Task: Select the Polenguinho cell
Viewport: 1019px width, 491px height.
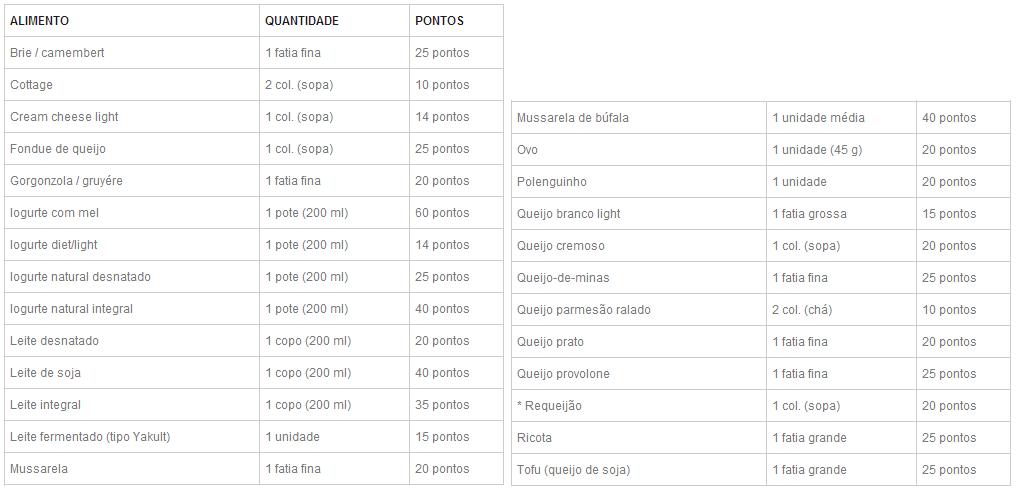Action: pyautogui.click(x=552, y=182)
